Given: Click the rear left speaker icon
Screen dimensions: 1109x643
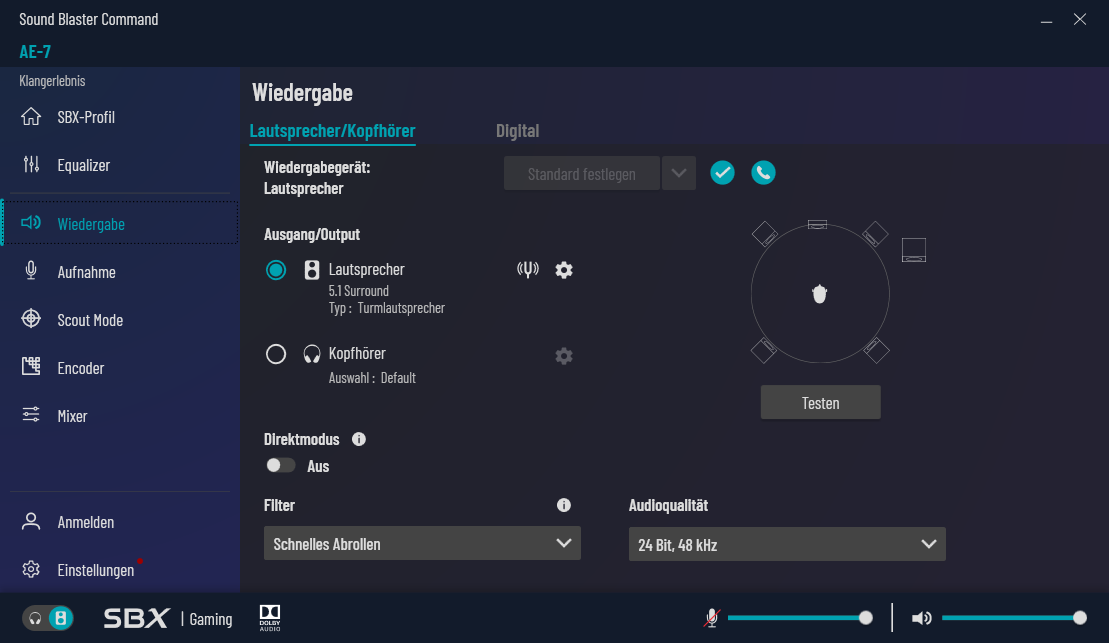Looking at the screenshot, I should click(764, 350).
